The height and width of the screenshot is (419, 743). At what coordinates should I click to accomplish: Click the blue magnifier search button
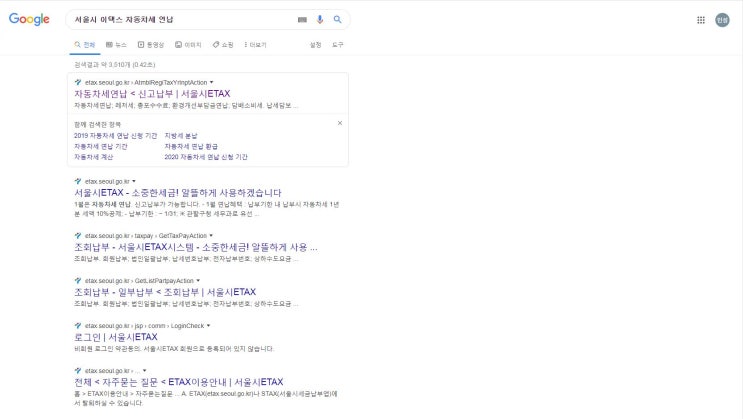337,19
